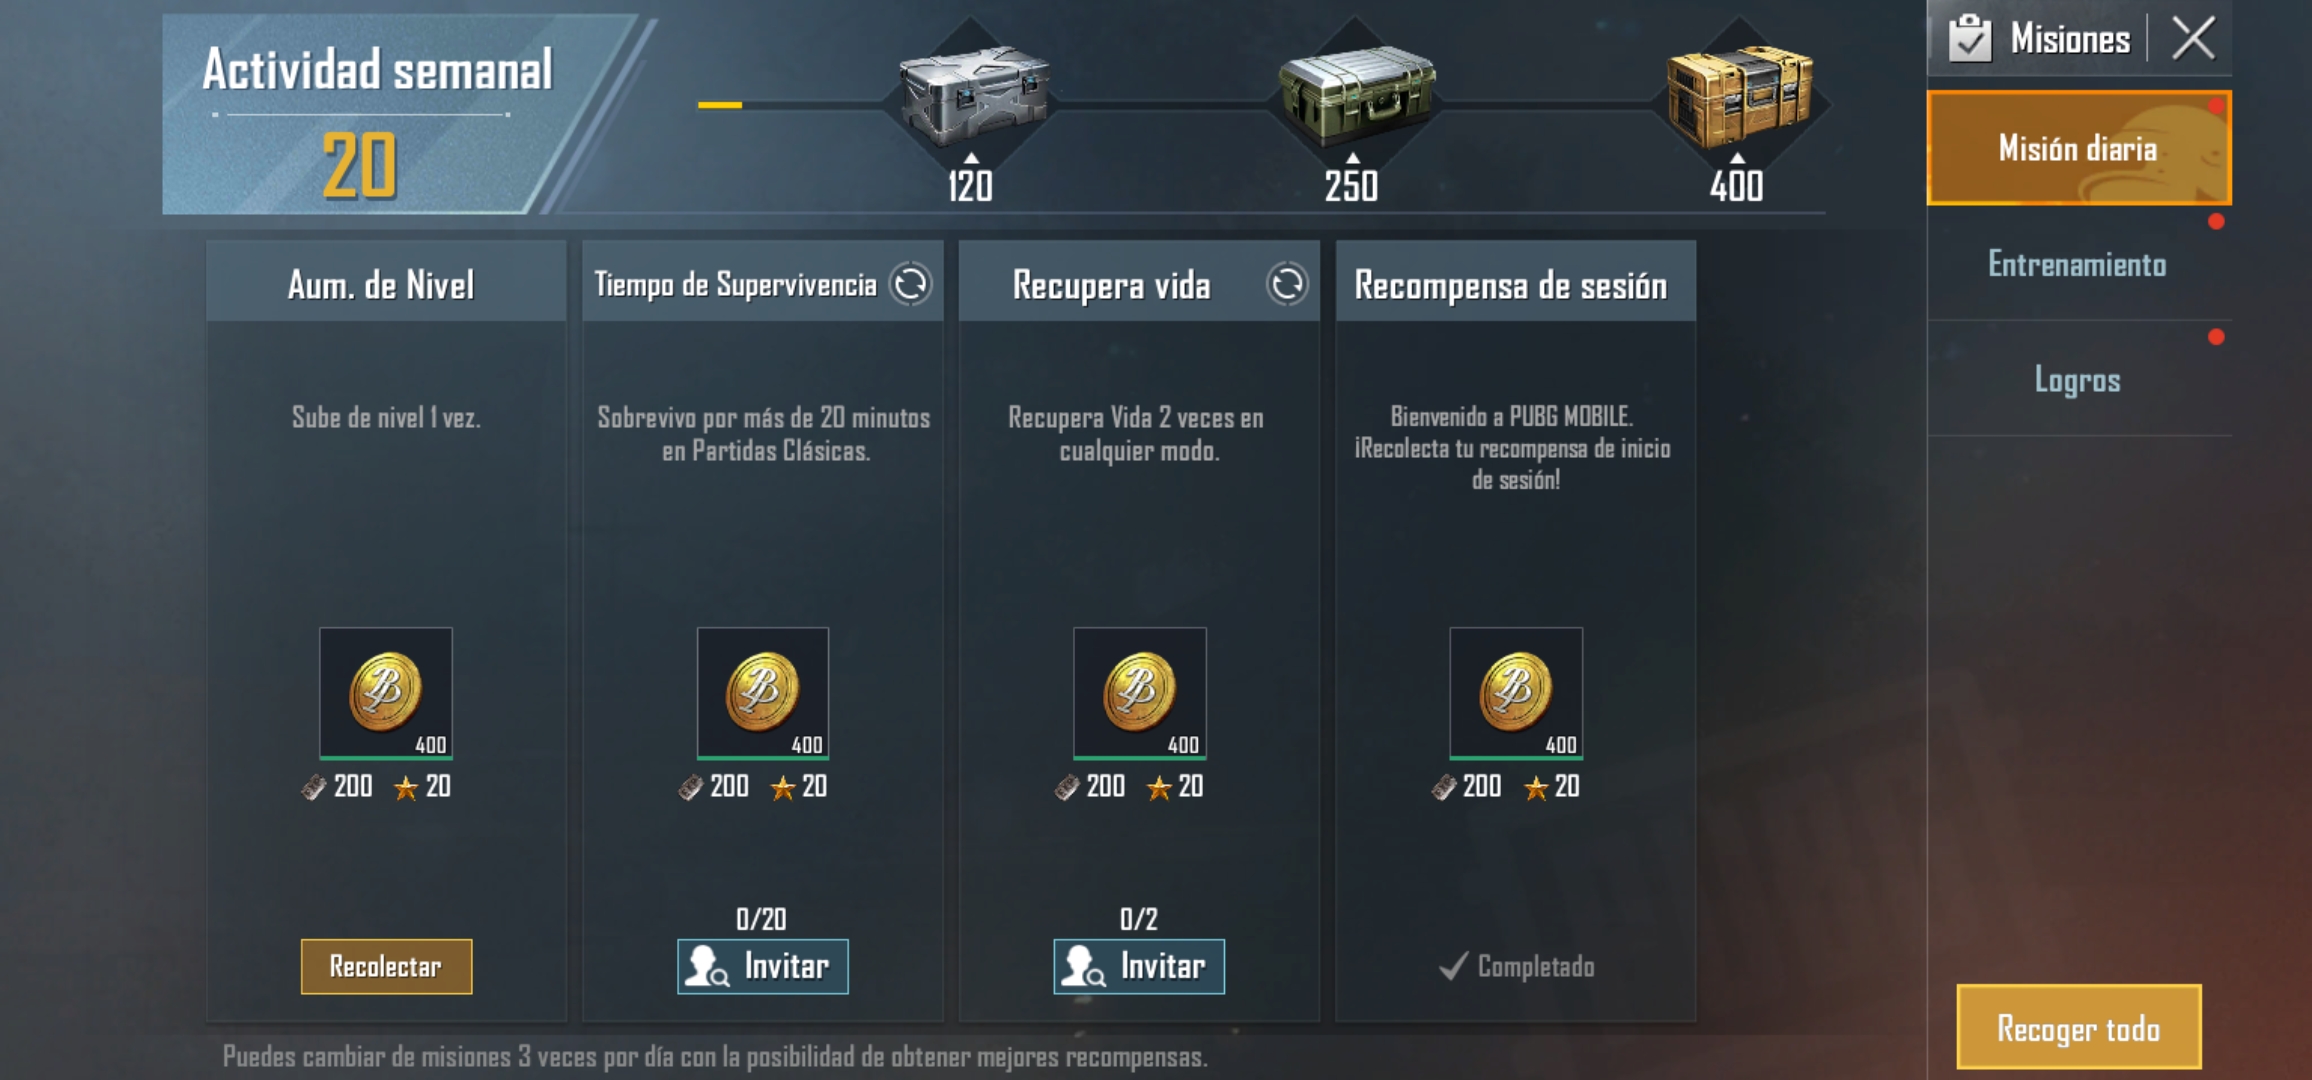This screenshot has width=2312, height=1080.
Task: Tap the Recoger todo button
Action: 2079,1027
